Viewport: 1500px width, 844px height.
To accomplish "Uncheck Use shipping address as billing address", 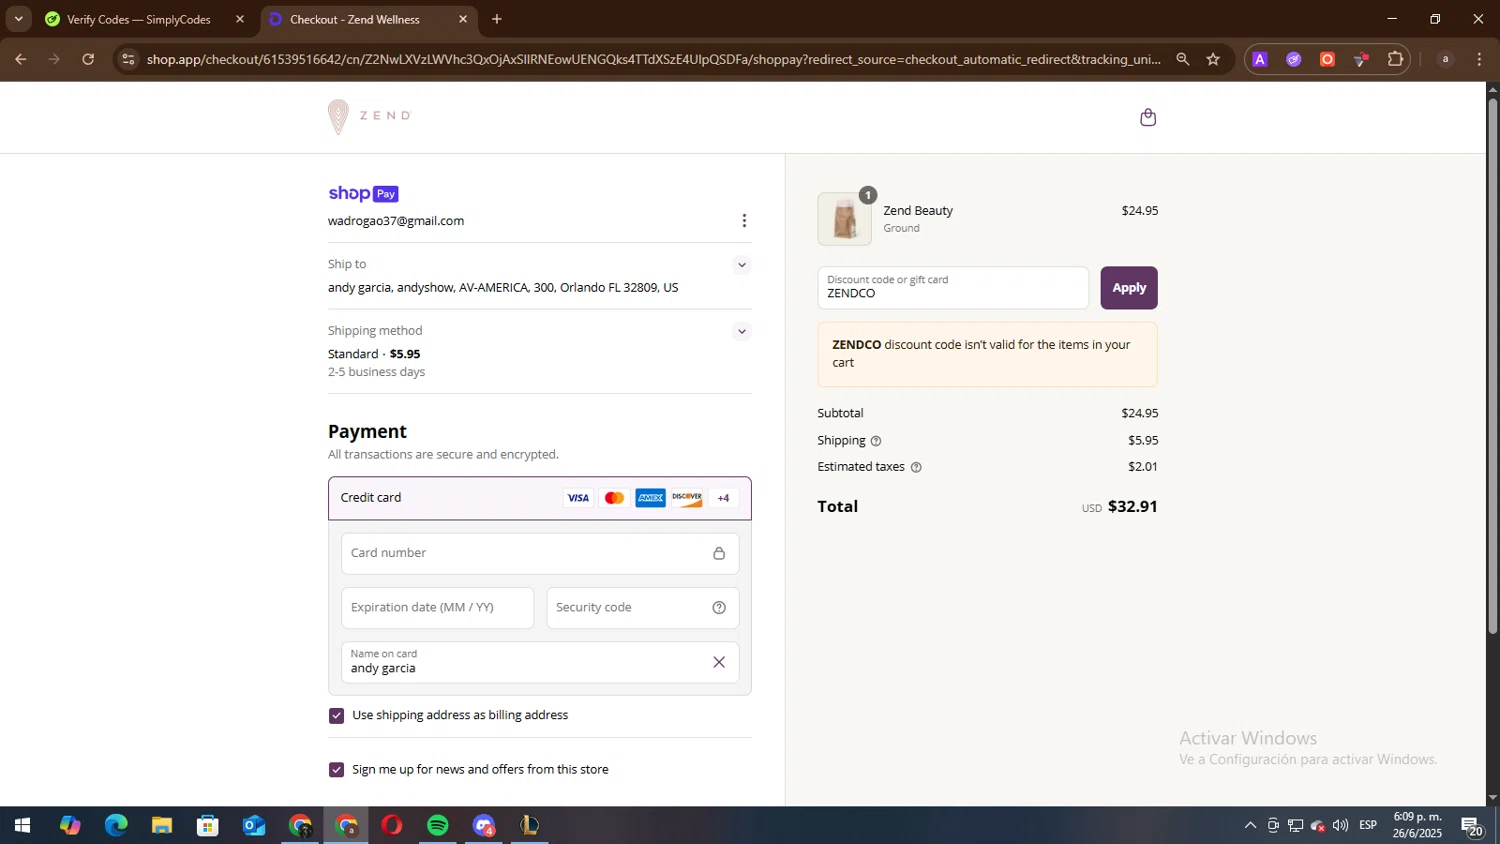I will (336, 715).
